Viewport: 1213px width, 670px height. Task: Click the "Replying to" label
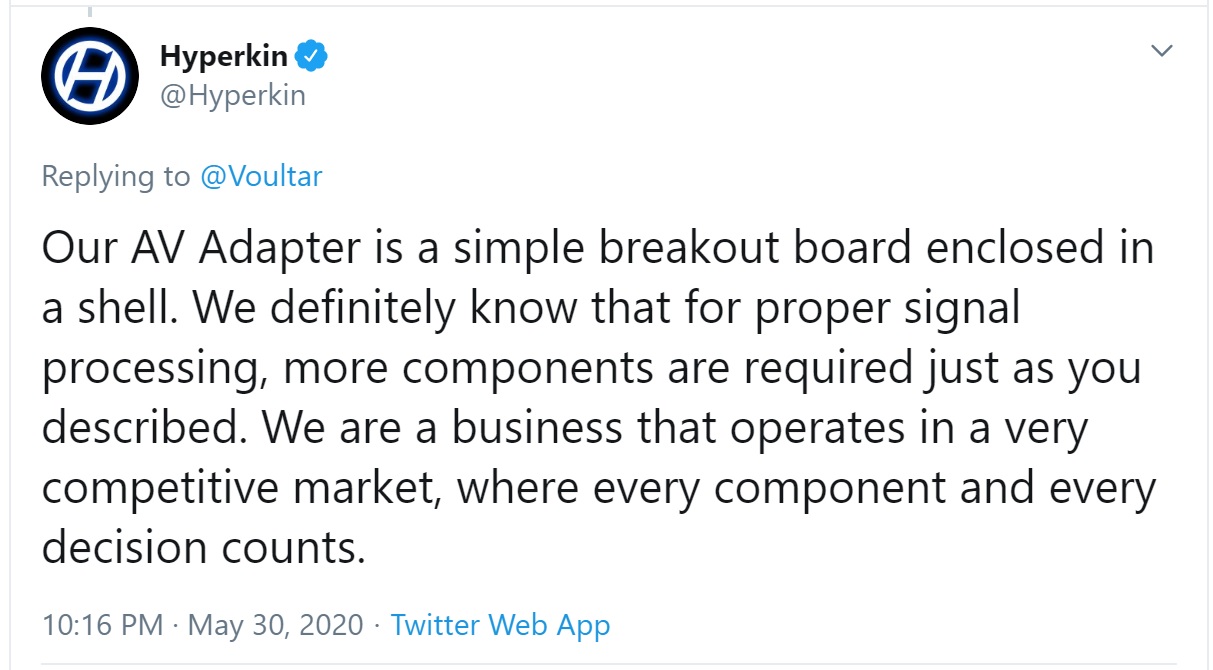(x=115, y=177)
